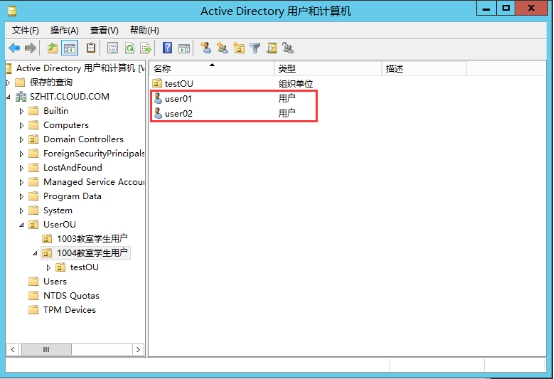Screen dimensions: 554x379
Task: Expand the Program Data node arrow
Action: coord(22,196)
